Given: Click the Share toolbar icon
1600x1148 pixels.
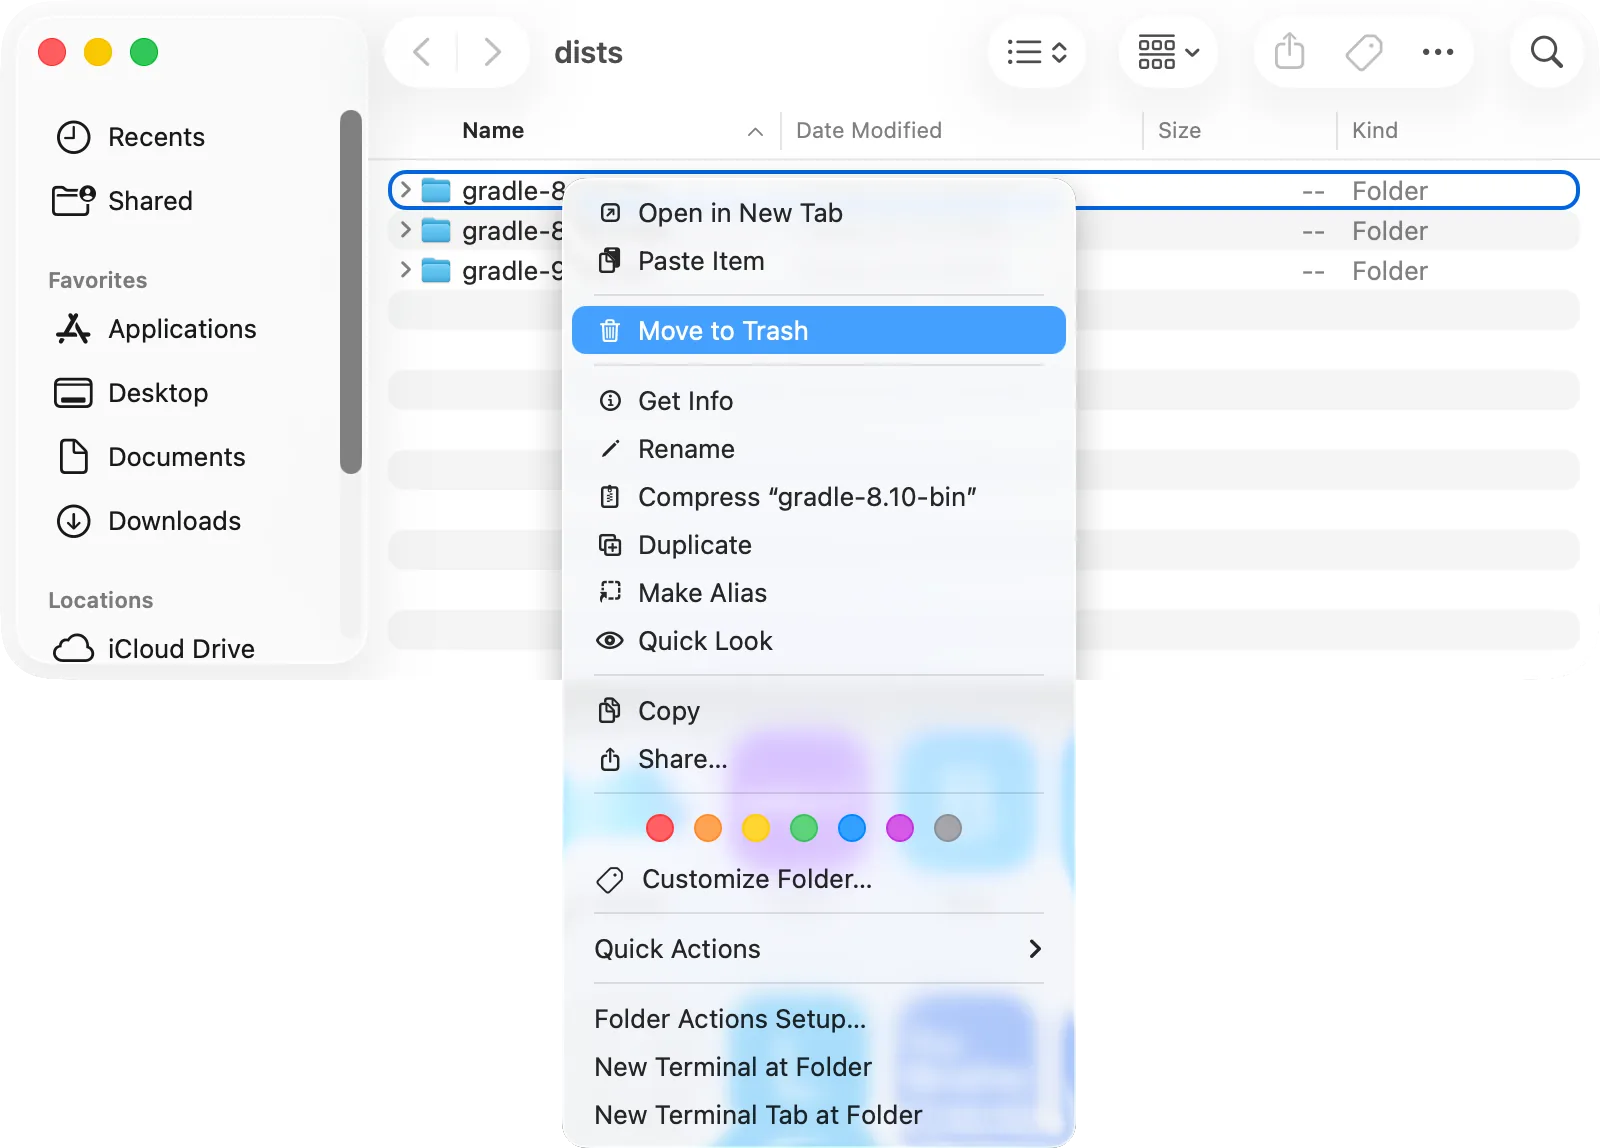Looking at the screenshot, I should (x=1290, y=52).
